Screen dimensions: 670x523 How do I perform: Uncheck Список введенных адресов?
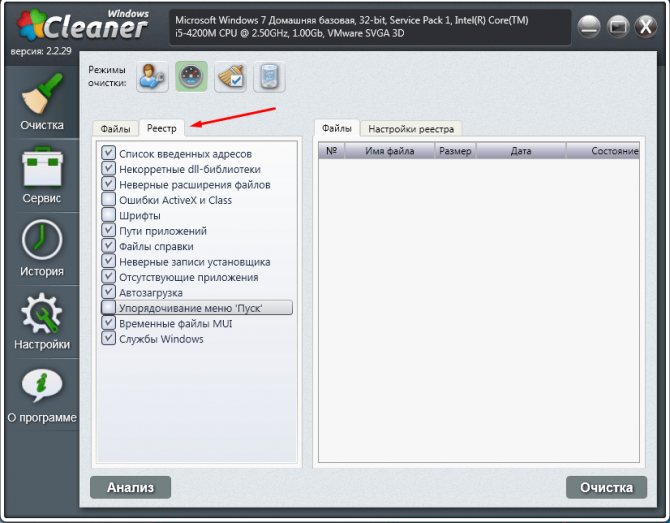109,153
